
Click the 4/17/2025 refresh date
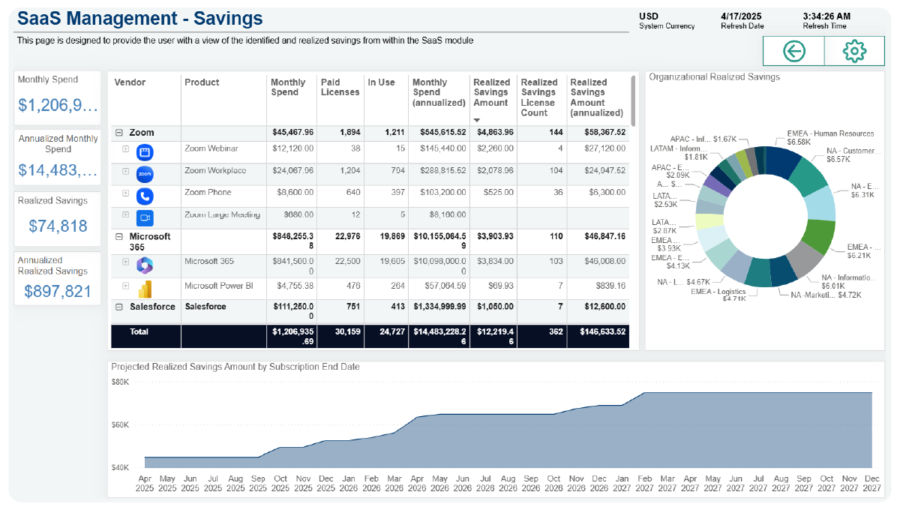(741, 16)
